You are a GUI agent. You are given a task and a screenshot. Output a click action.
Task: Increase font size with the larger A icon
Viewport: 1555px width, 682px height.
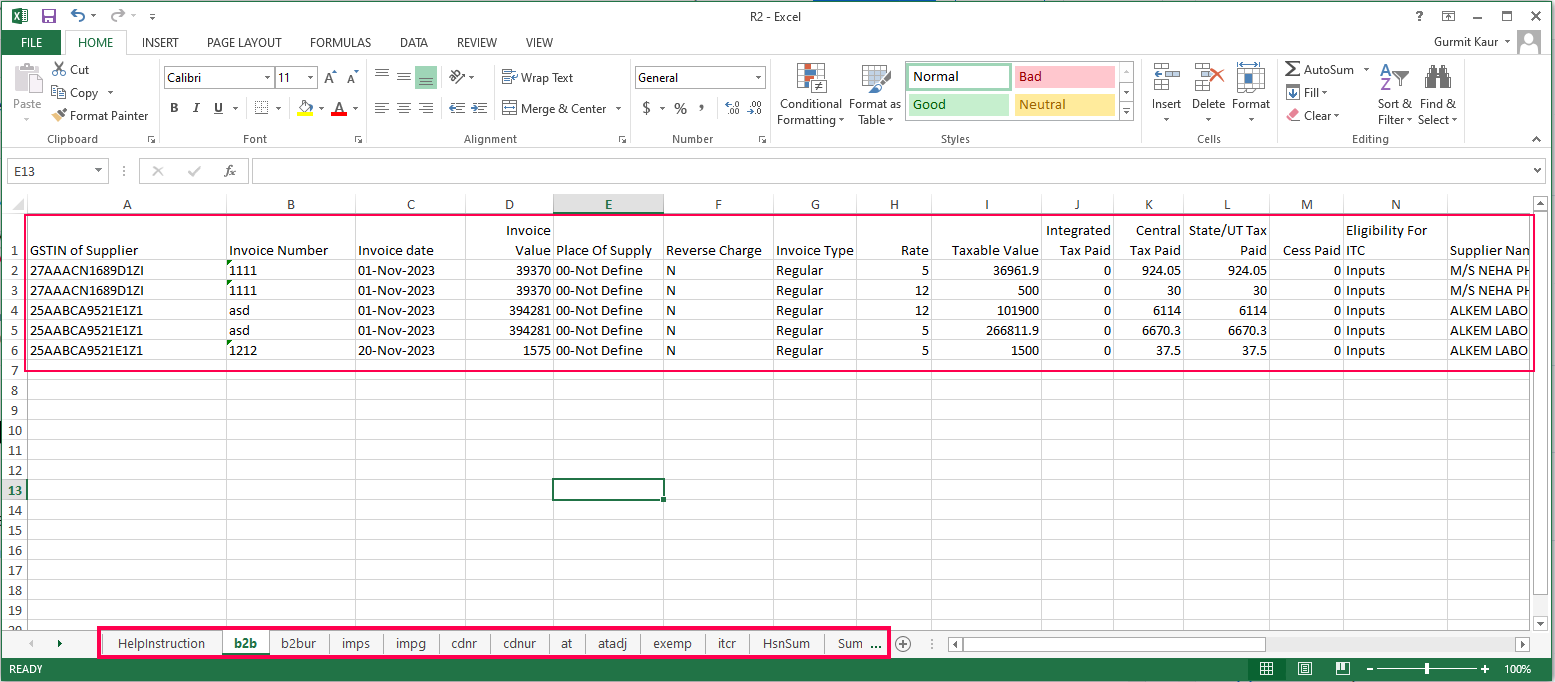330,77
